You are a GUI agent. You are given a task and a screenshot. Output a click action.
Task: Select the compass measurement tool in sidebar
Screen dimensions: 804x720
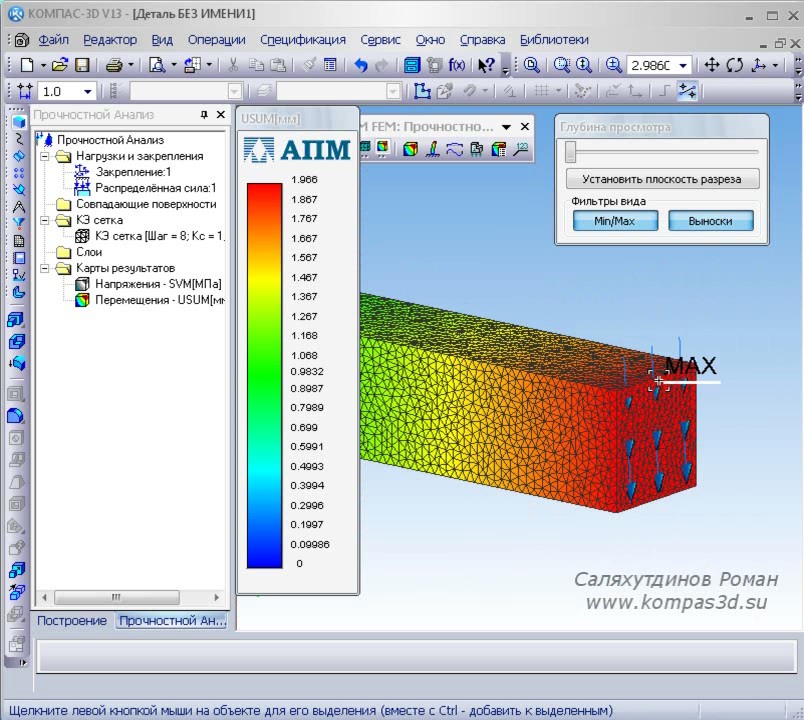click(x=18, y=207)
